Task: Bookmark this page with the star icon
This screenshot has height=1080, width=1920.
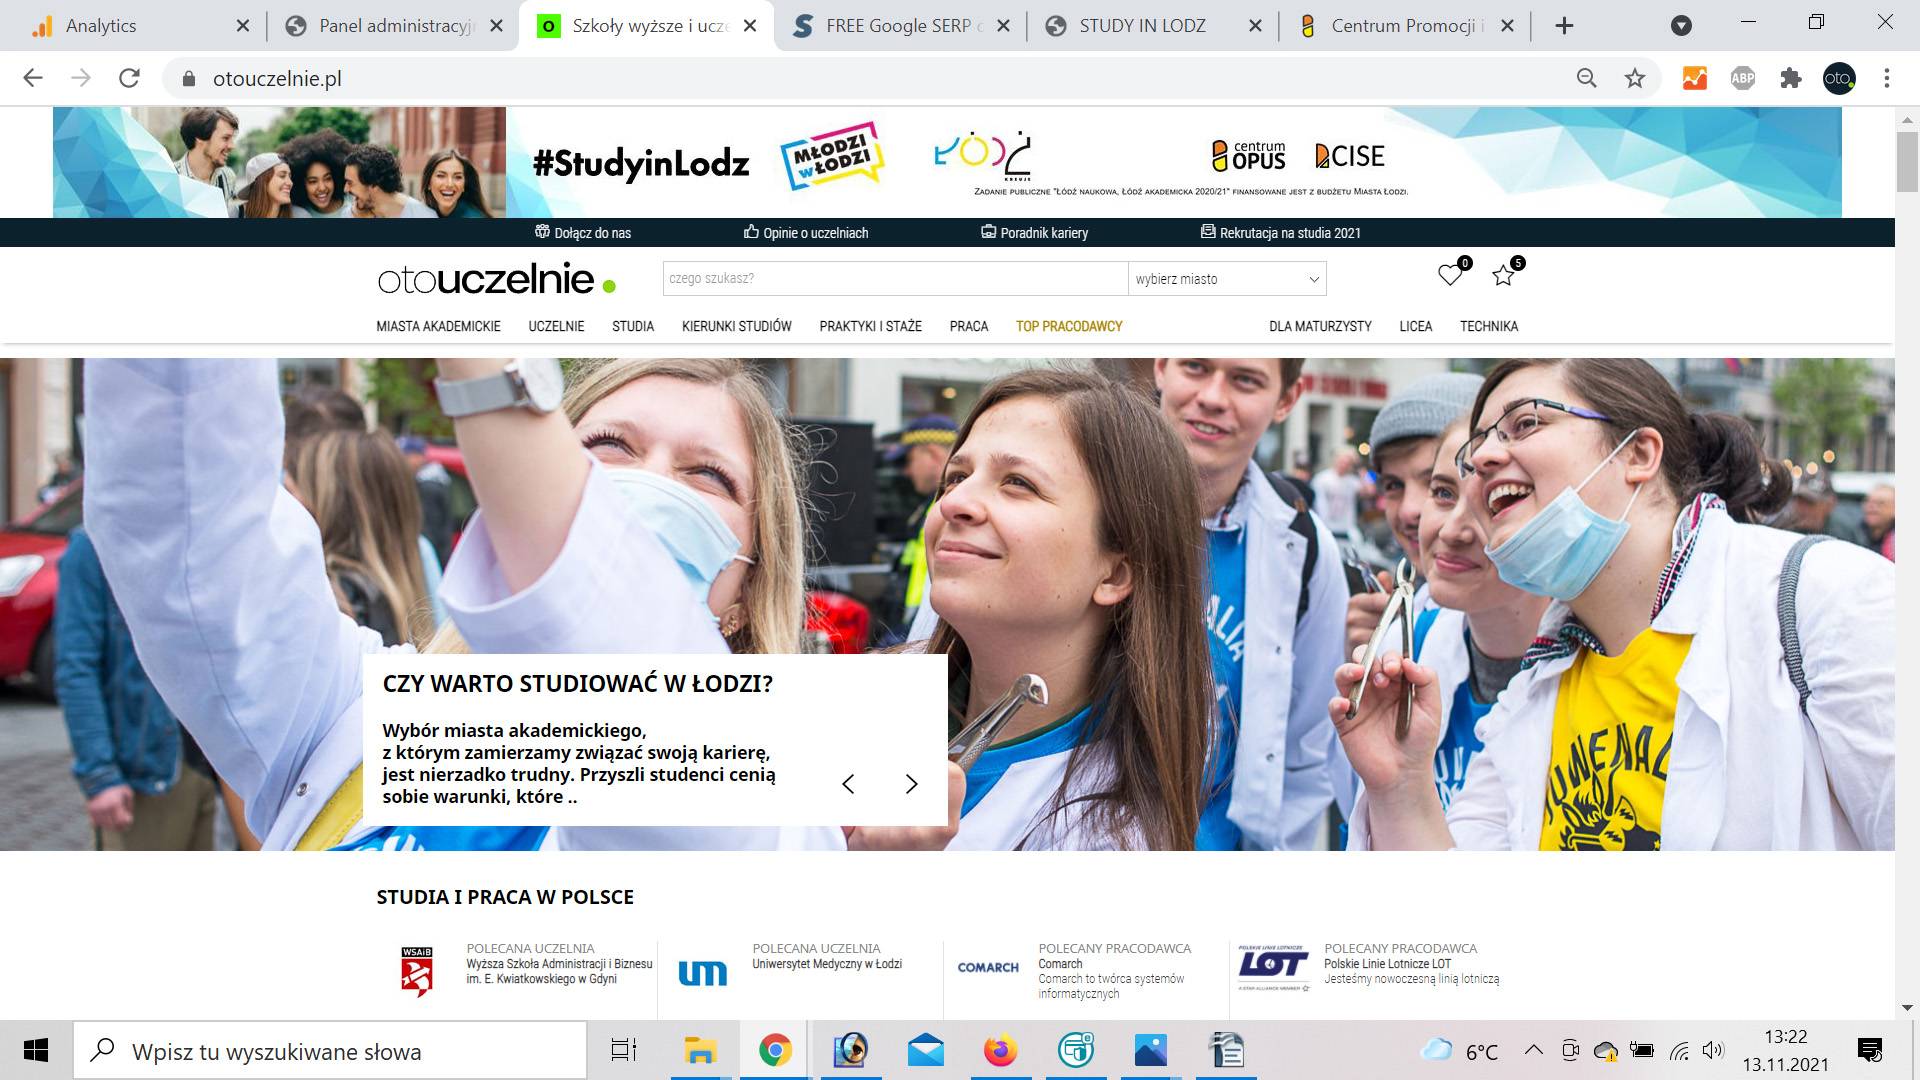Action: point(1635,78)
